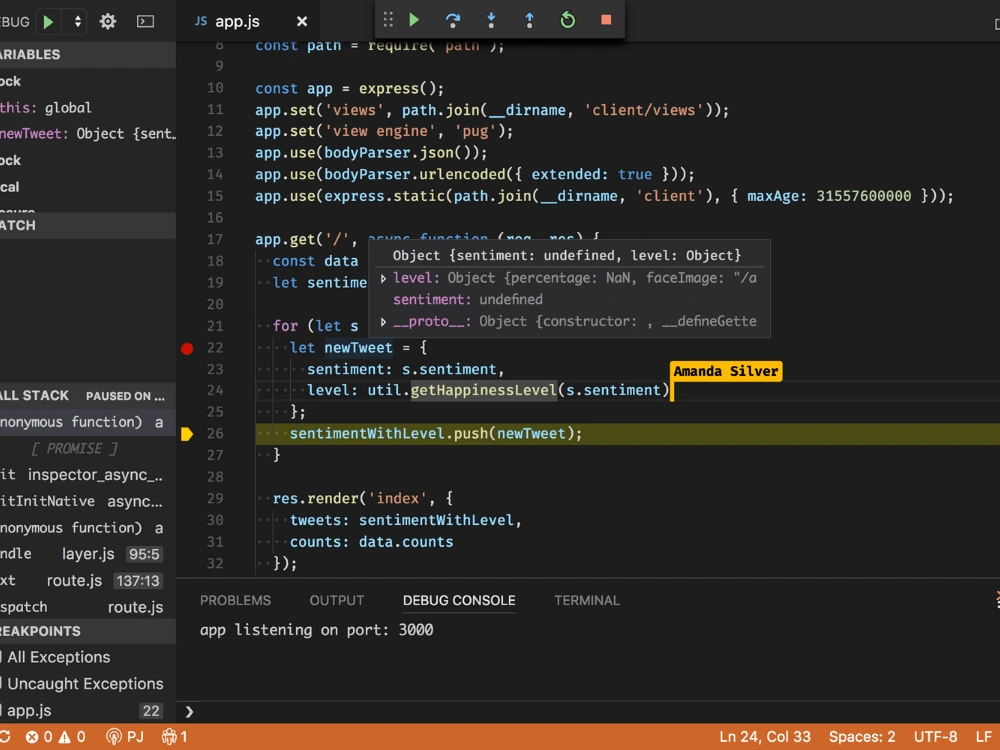Collapse the BREAKPOINTS section header
The height and width of the screenshot is (750, 1000).
(87, 631)
